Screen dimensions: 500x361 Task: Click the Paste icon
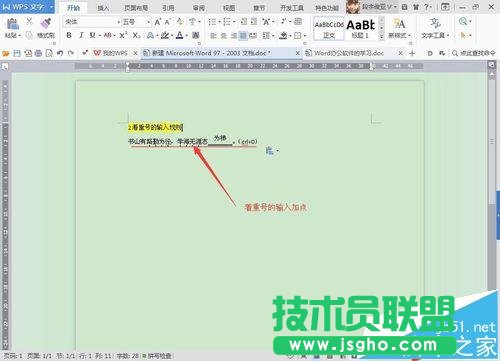click(x=13, y=24)
